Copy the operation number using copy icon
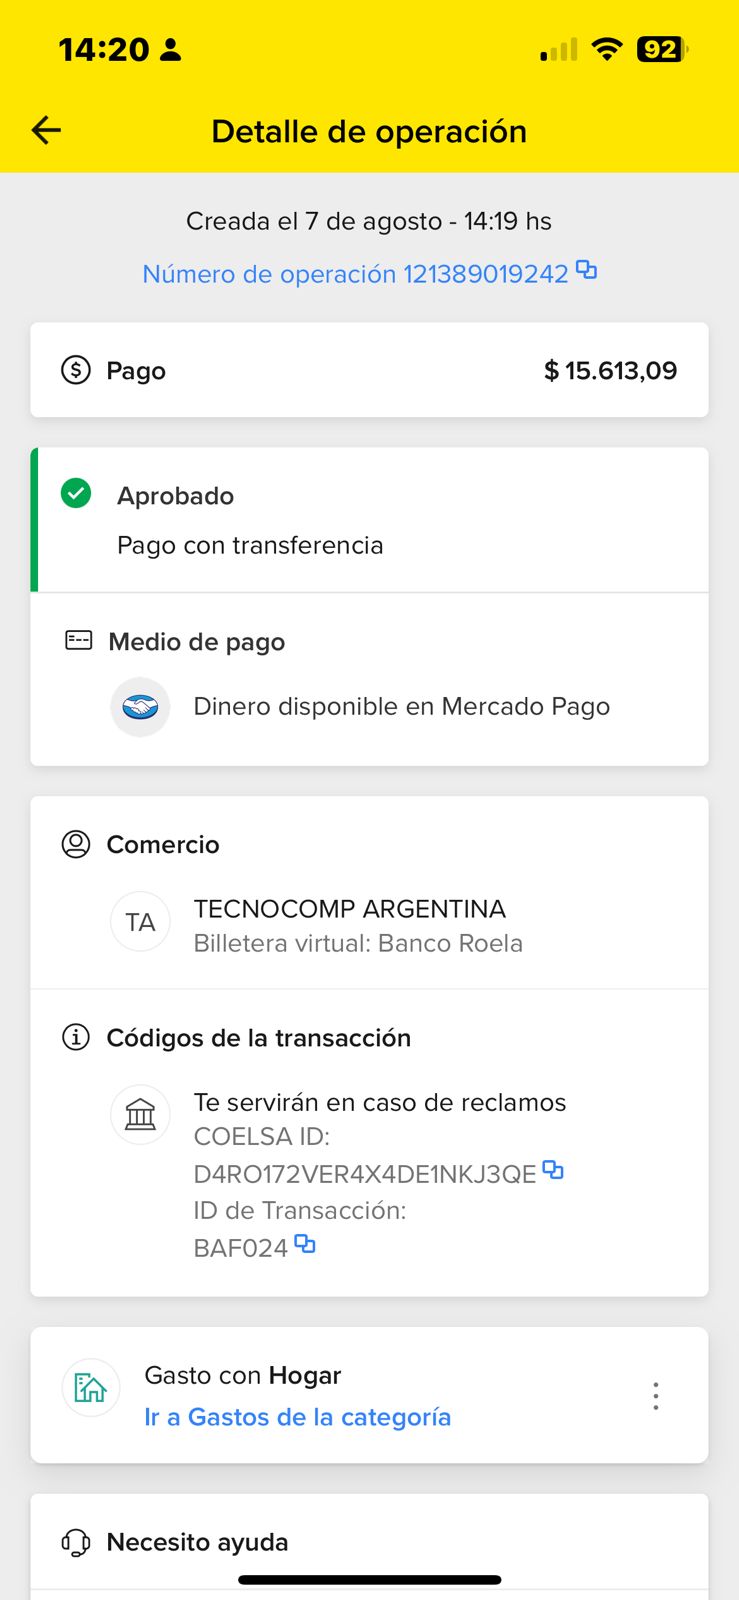Image resolution: width=739 pixels, height=1600 pixels. tap(587, 270)
